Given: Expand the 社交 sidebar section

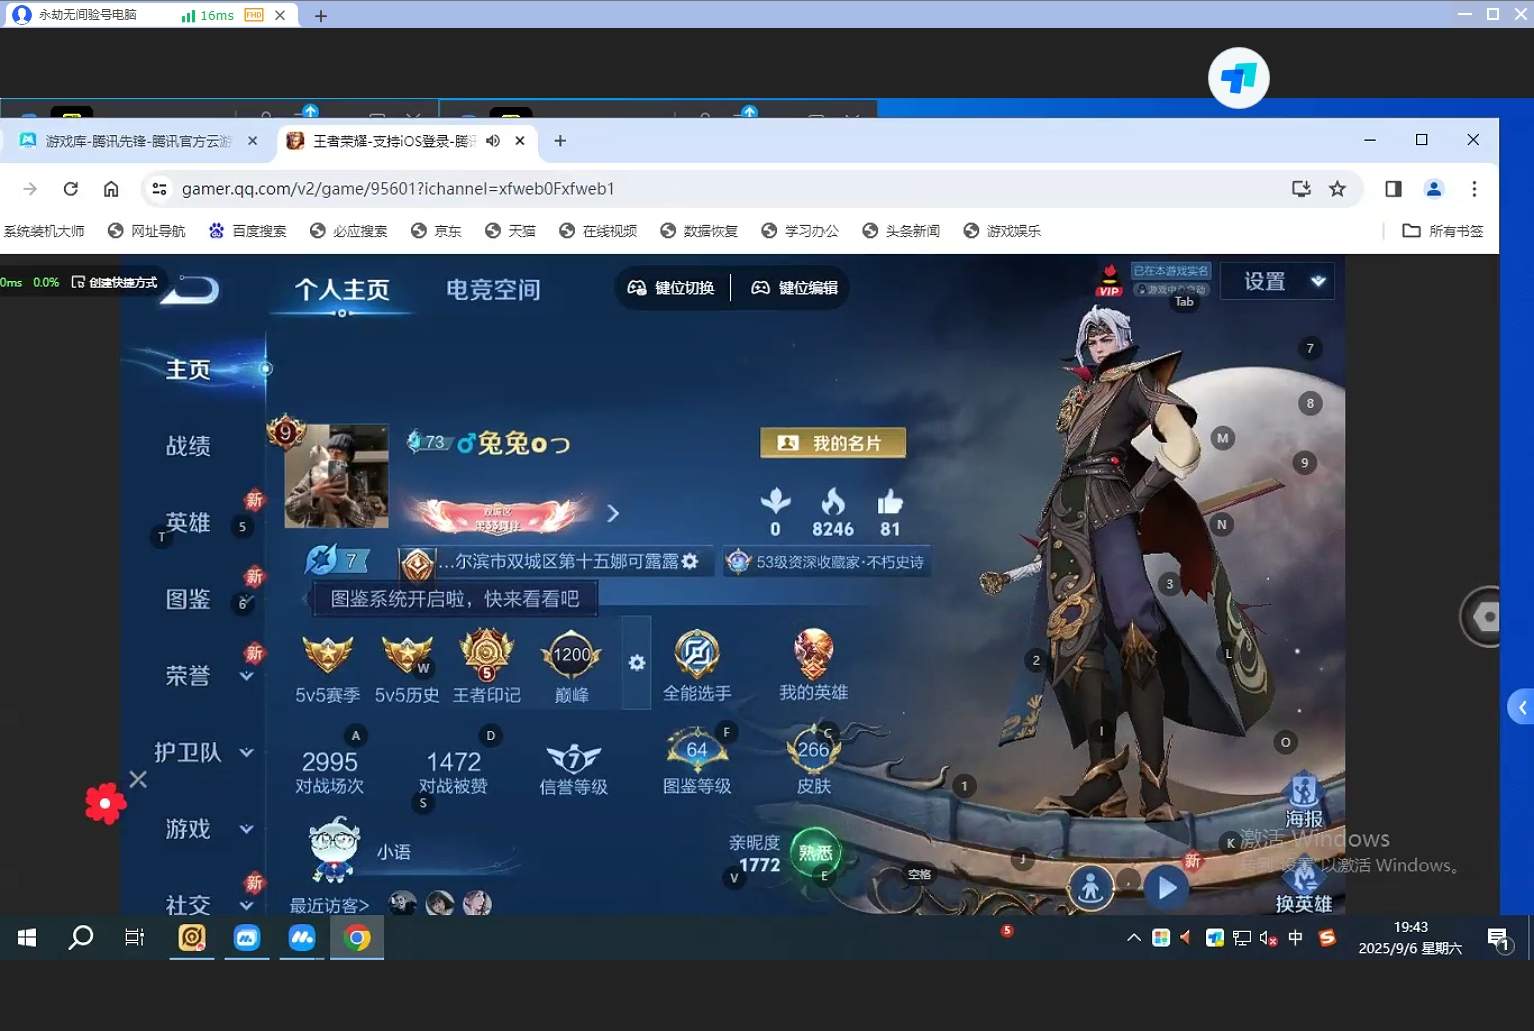Looking at the screenshot, I should (x=247, y=904).
